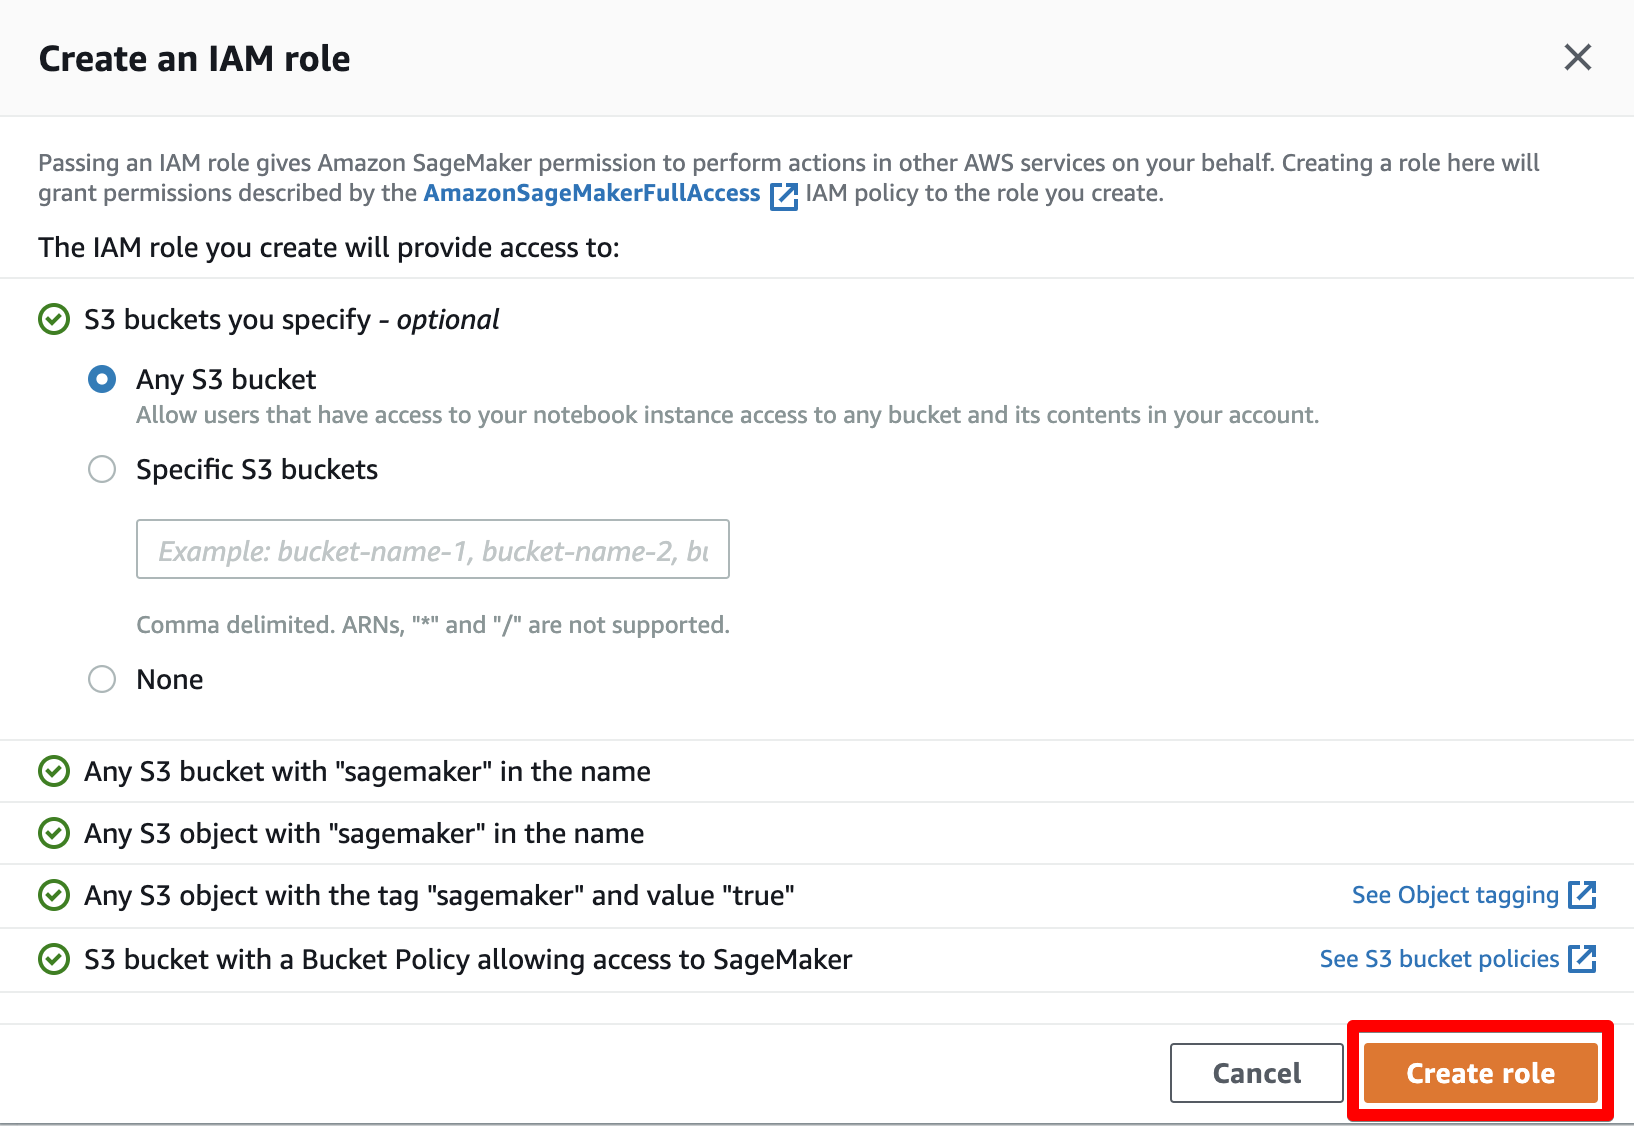1634x1126 pixels.
Task: Click into the bucket names input field
Action: coord(432,549)
